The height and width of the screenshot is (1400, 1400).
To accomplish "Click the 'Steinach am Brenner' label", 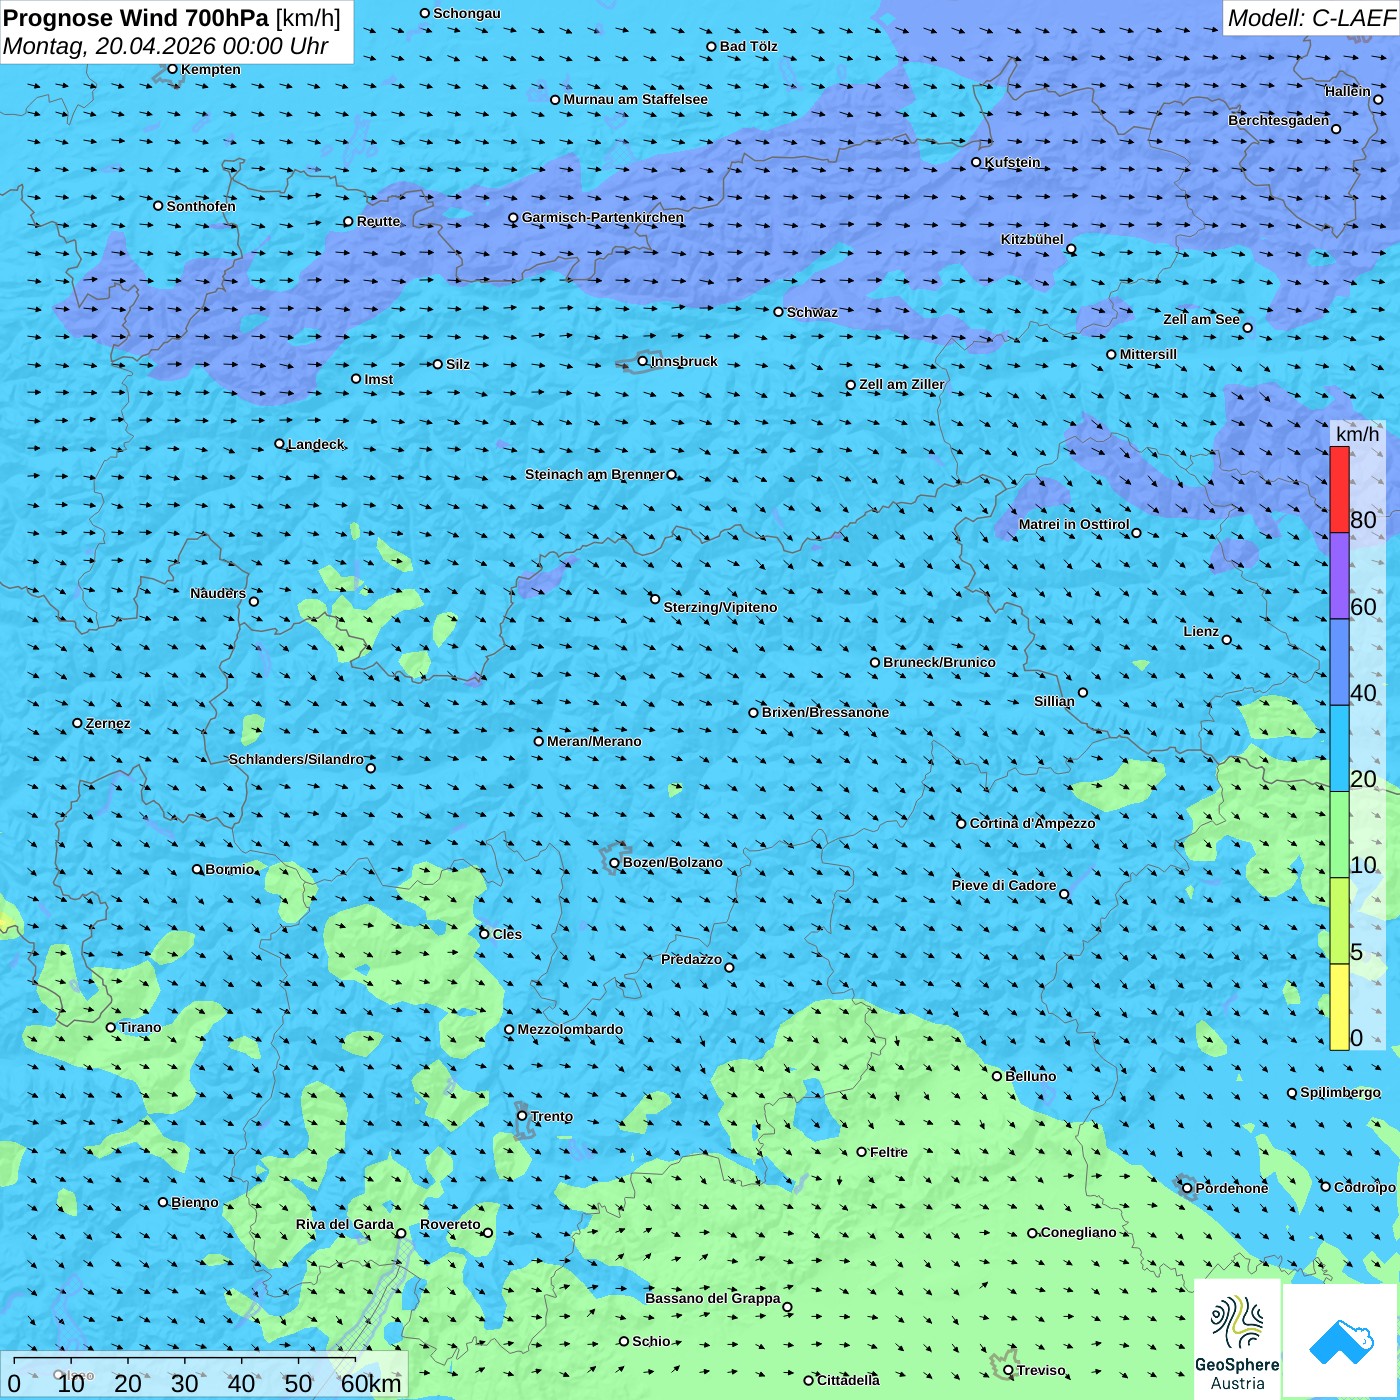I will click(x=595, y=474).
